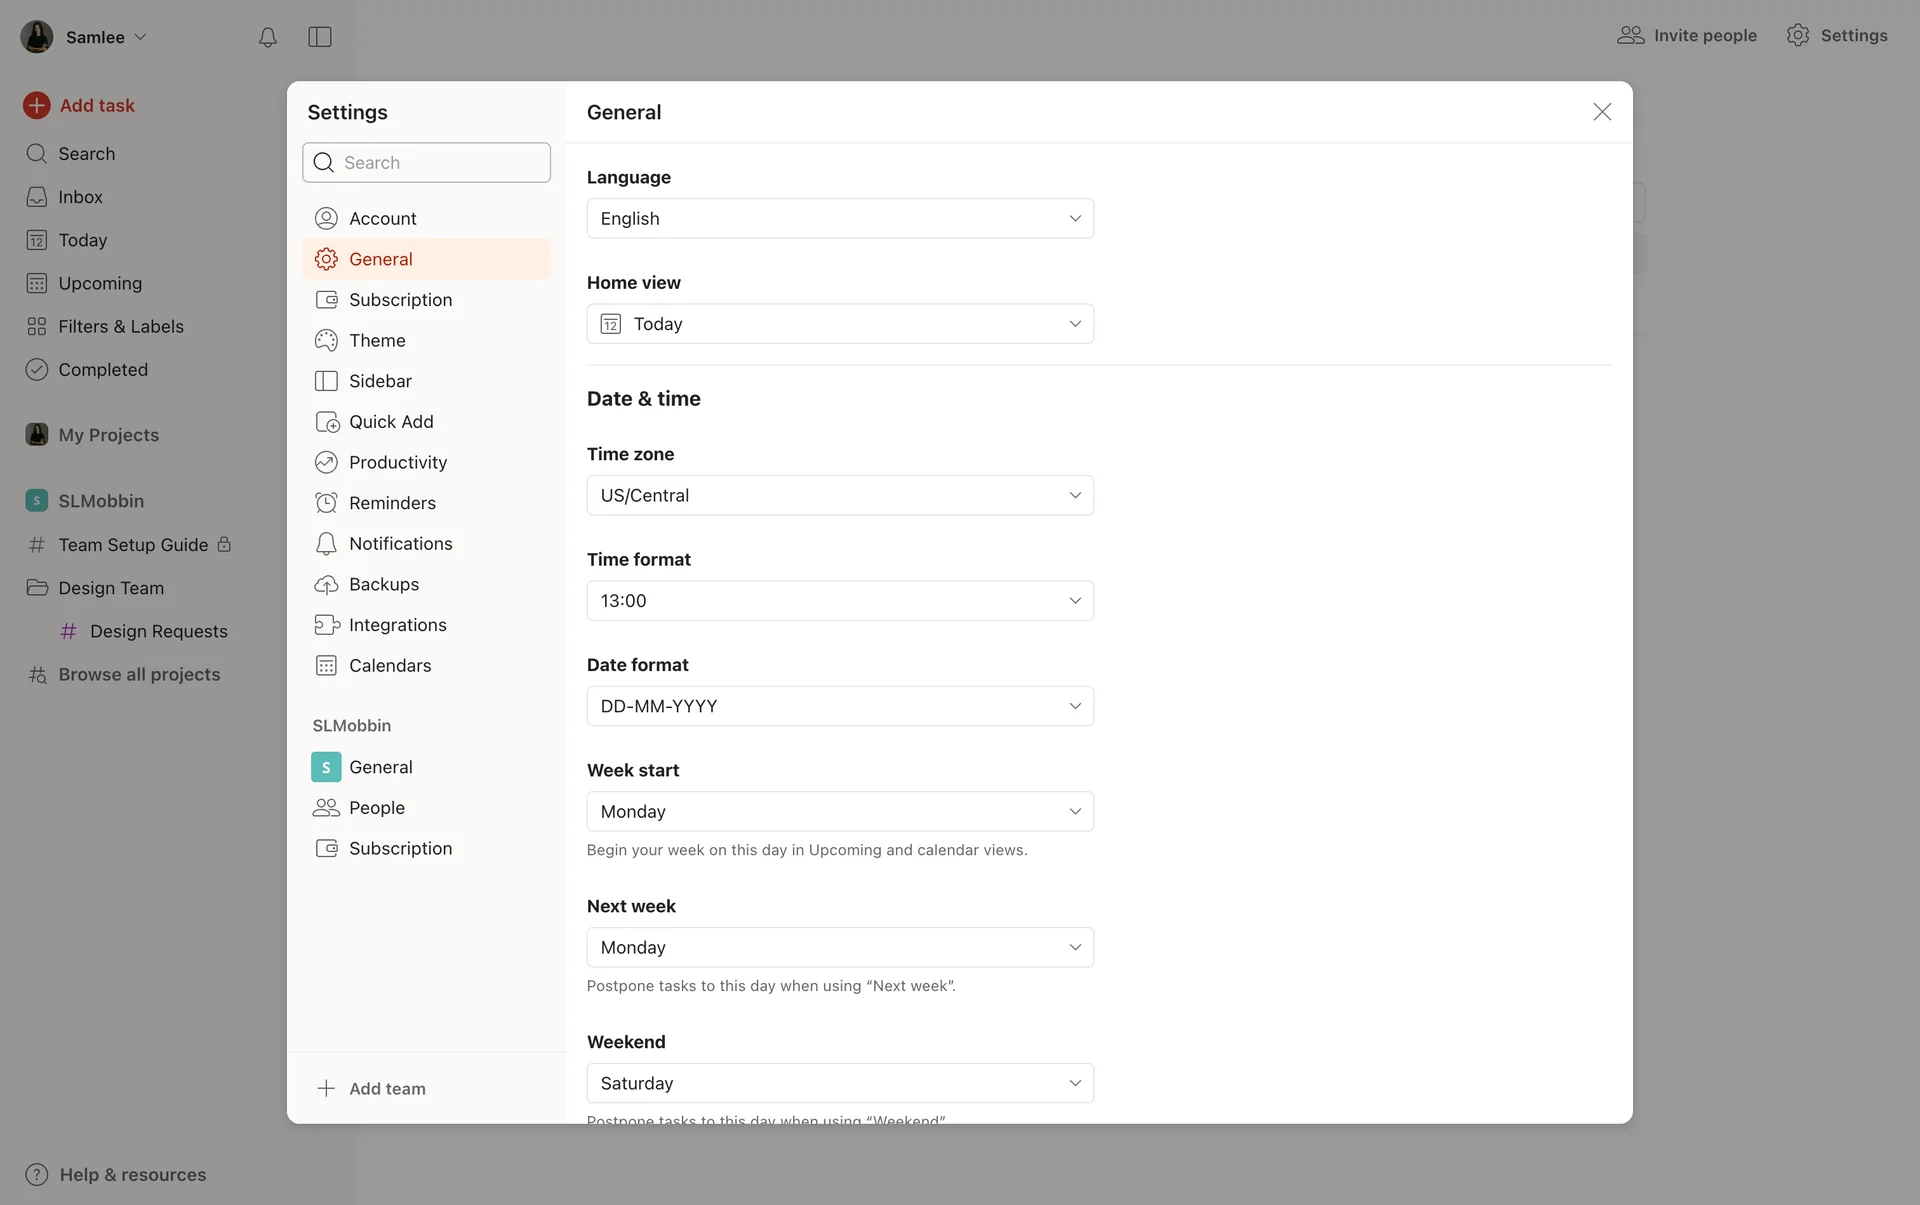Open Calendars settings section

pyautogui.click(x=389, y=666)
